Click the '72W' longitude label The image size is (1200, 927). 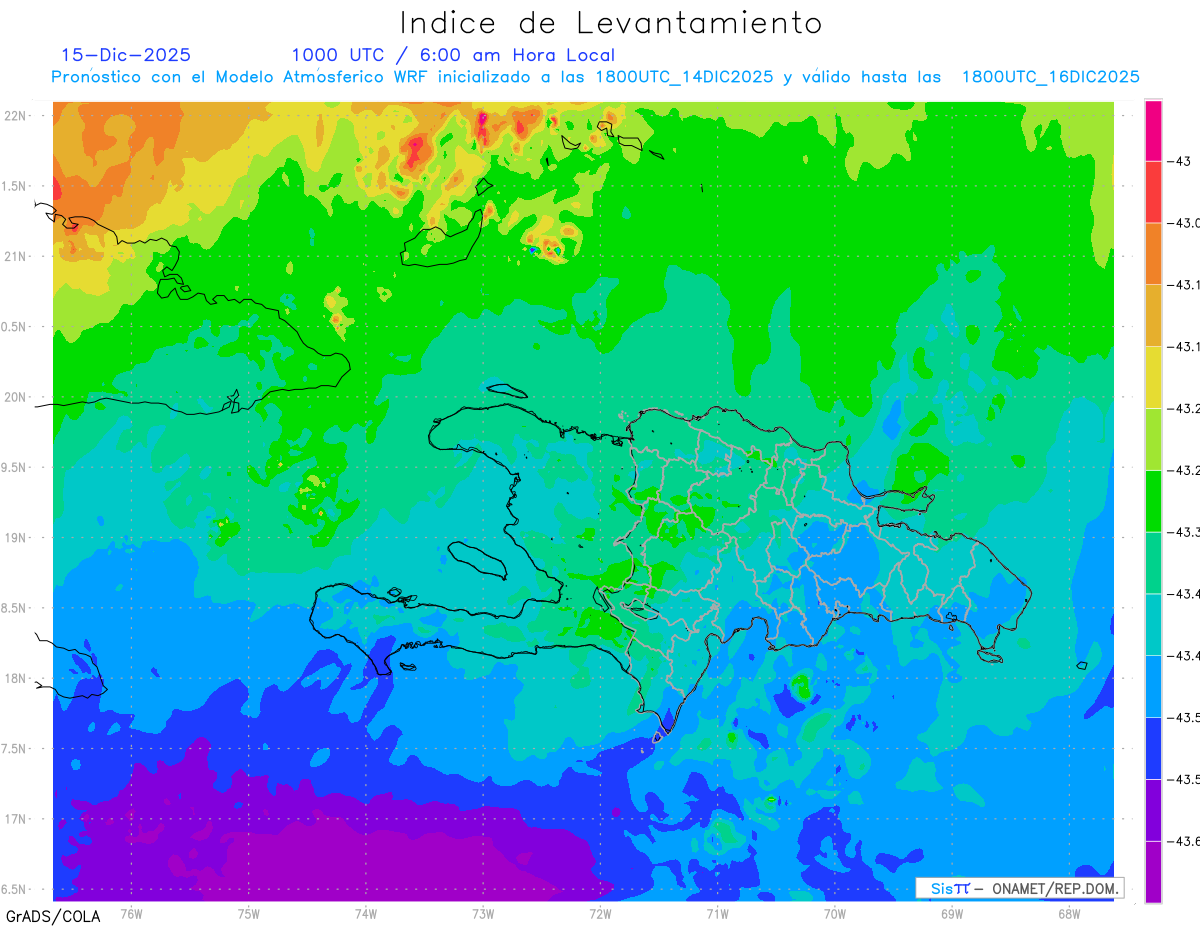tap(600, 913)
